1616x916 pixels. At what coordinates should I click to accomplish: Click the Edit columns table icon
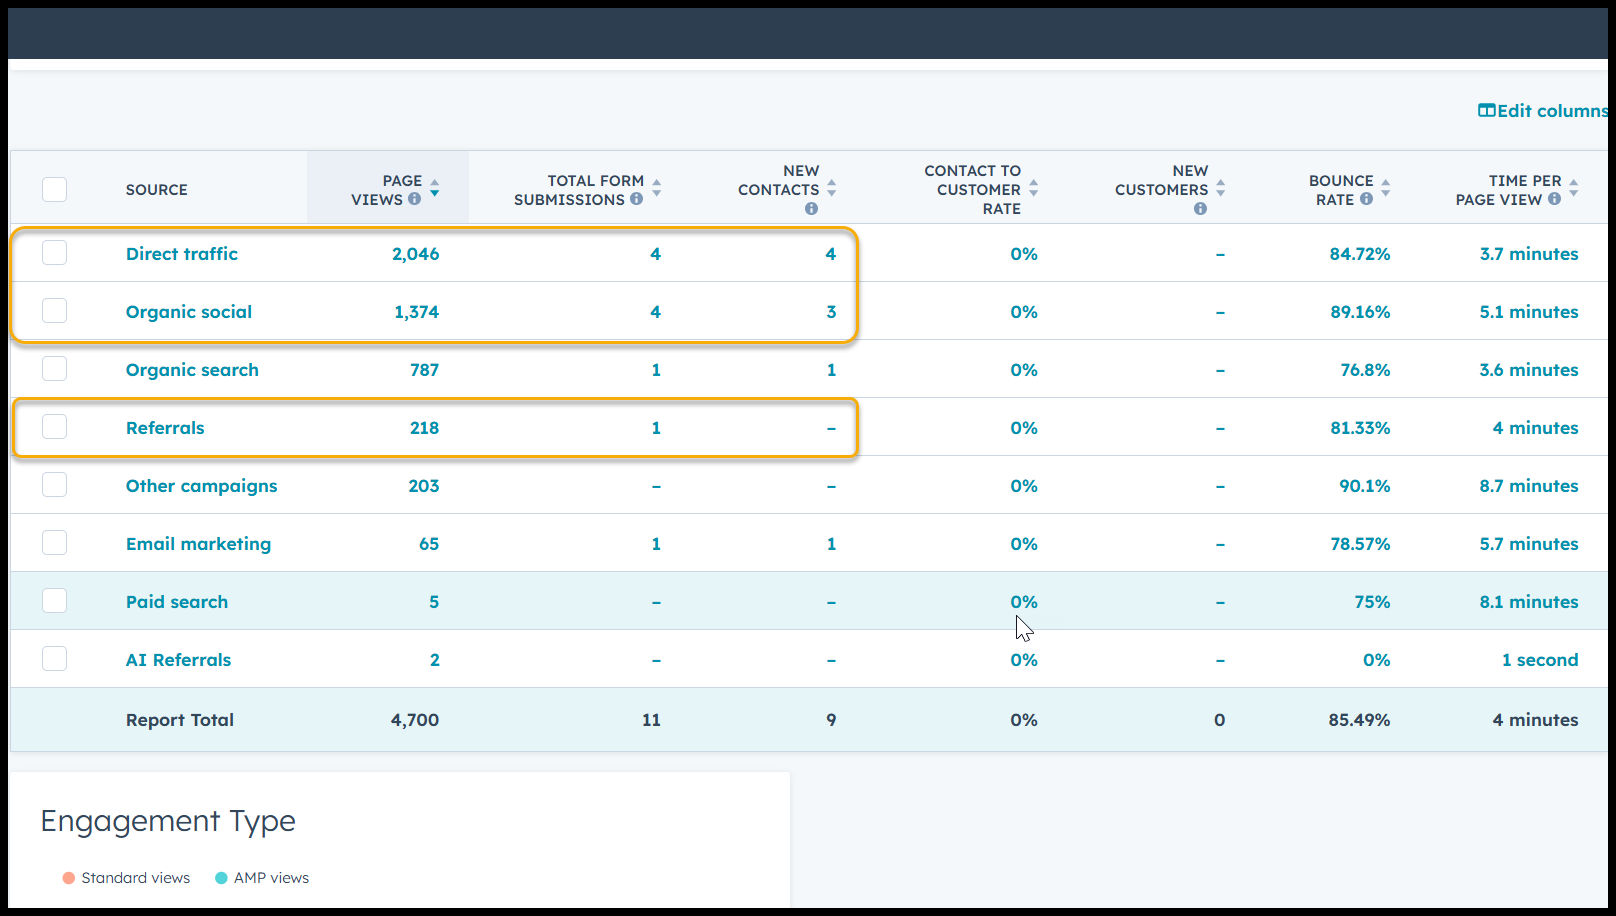1487,110
